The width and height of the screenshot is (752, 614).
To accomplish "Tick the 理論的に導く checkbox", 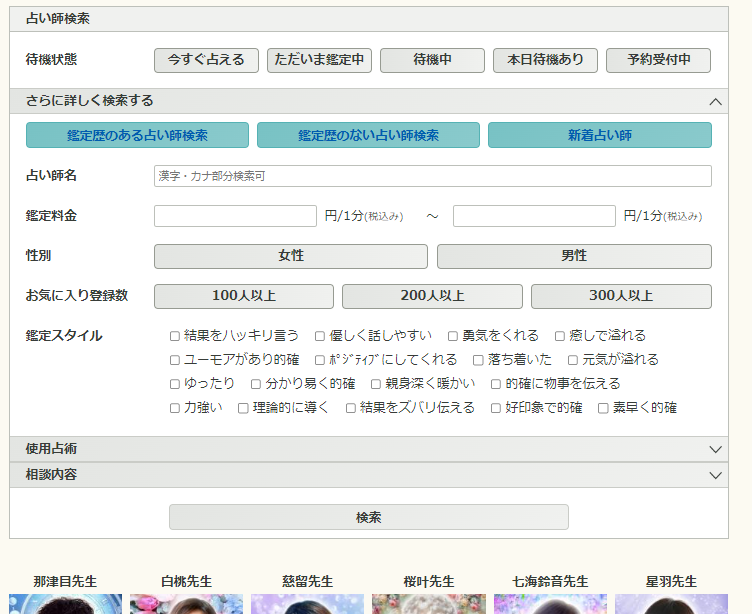I will tap(243, 408).
